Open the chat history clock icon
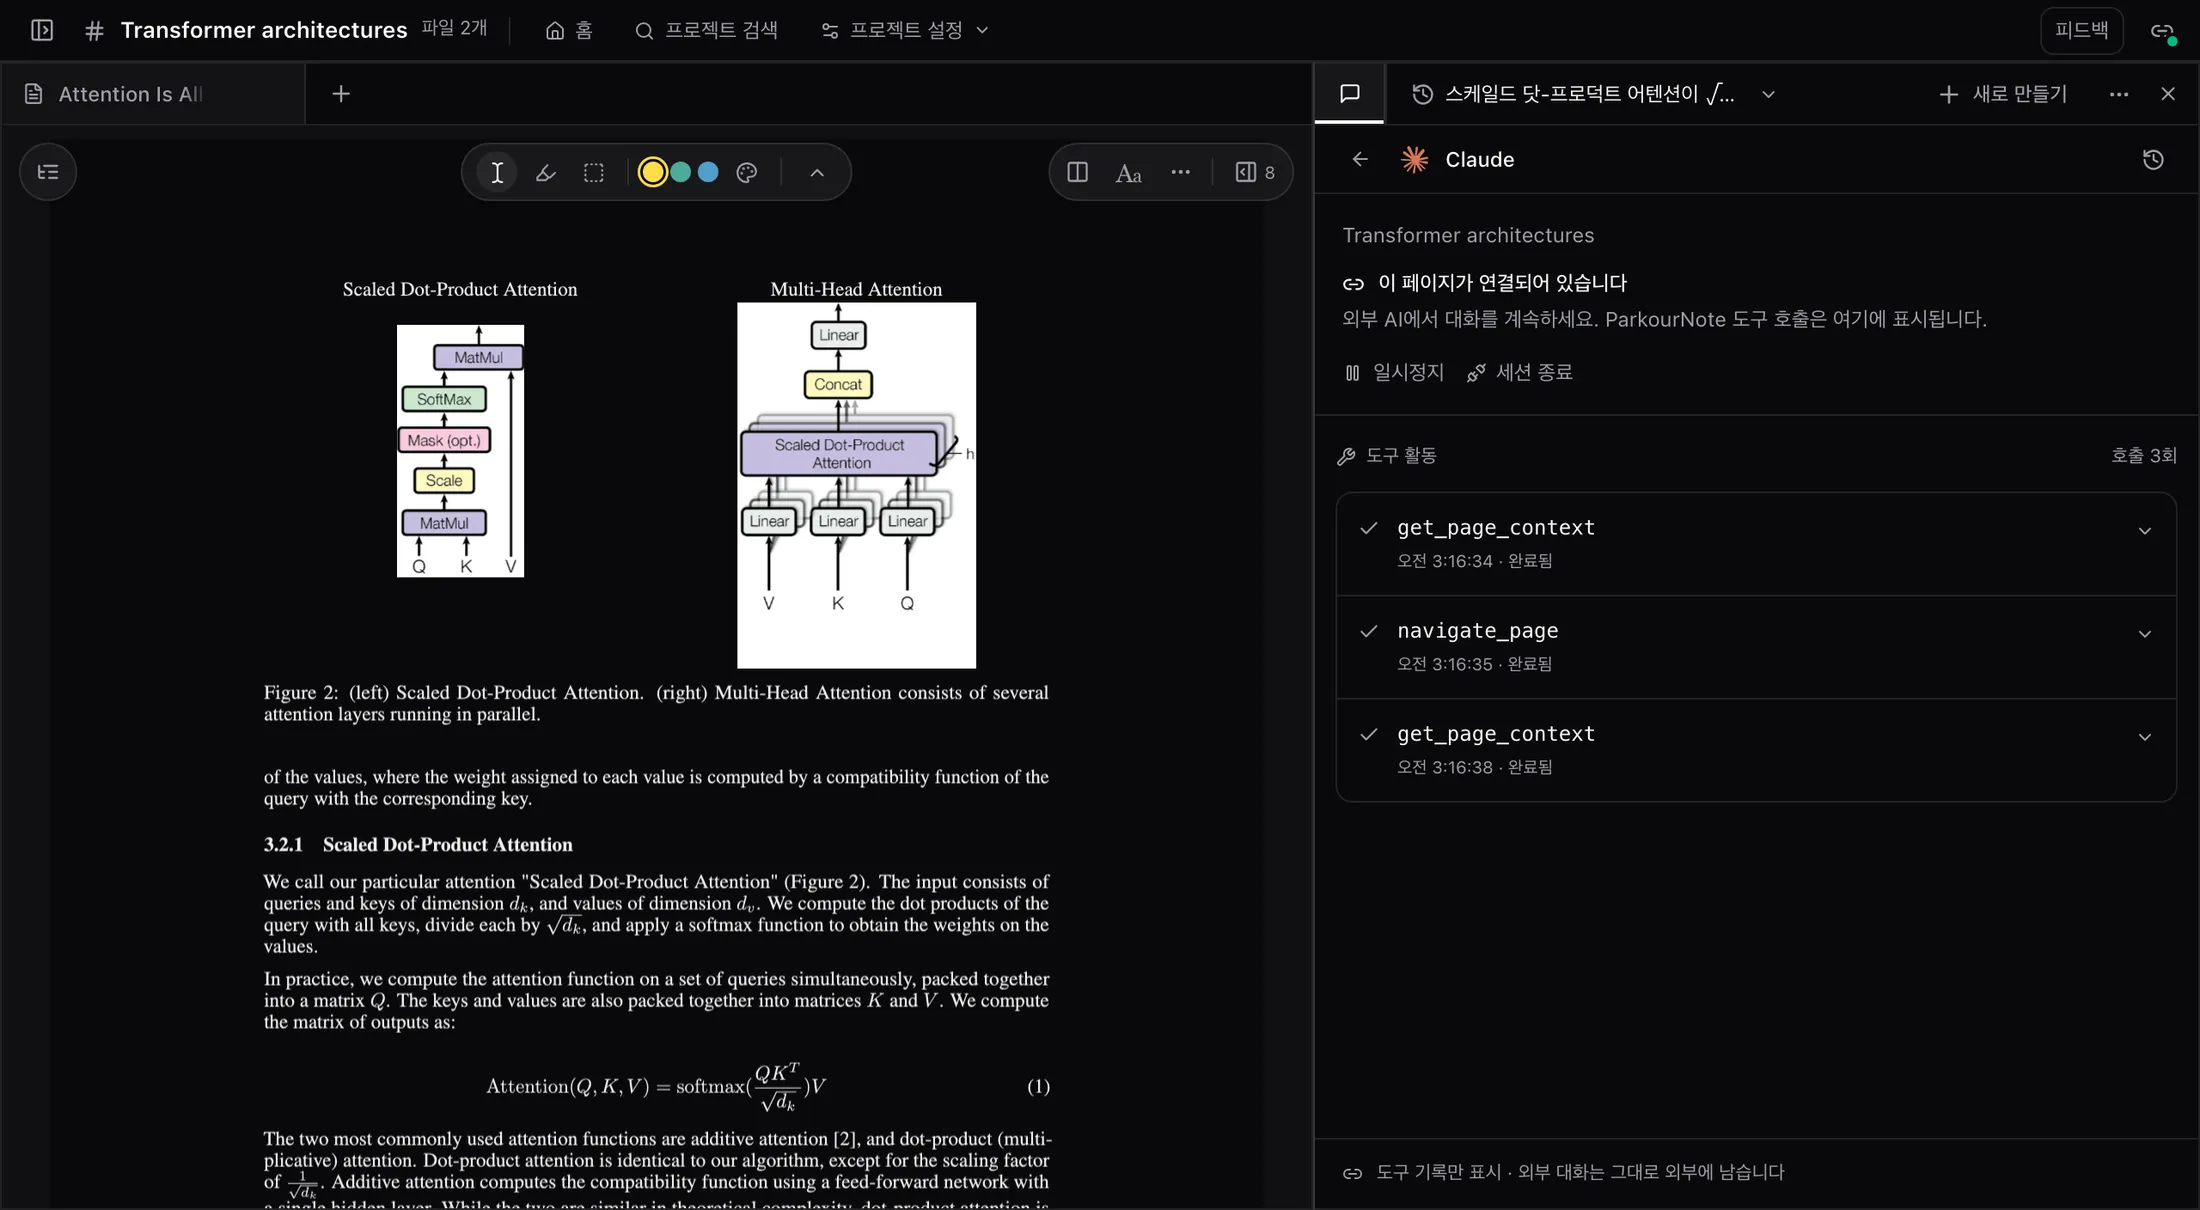Screen dimensions: 2200x1210 [1422, 94]
